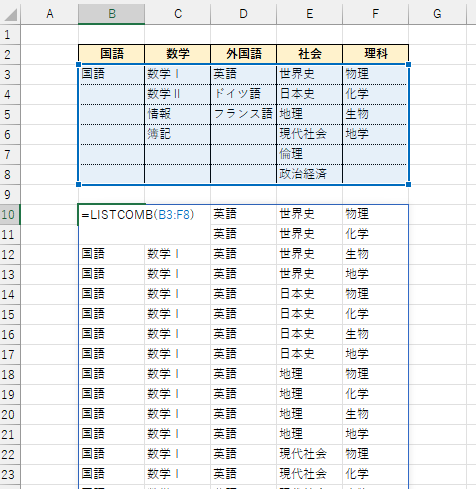This screenshot has width=476, height=489.
Task: Click header cell 社会
Action: 310,54
